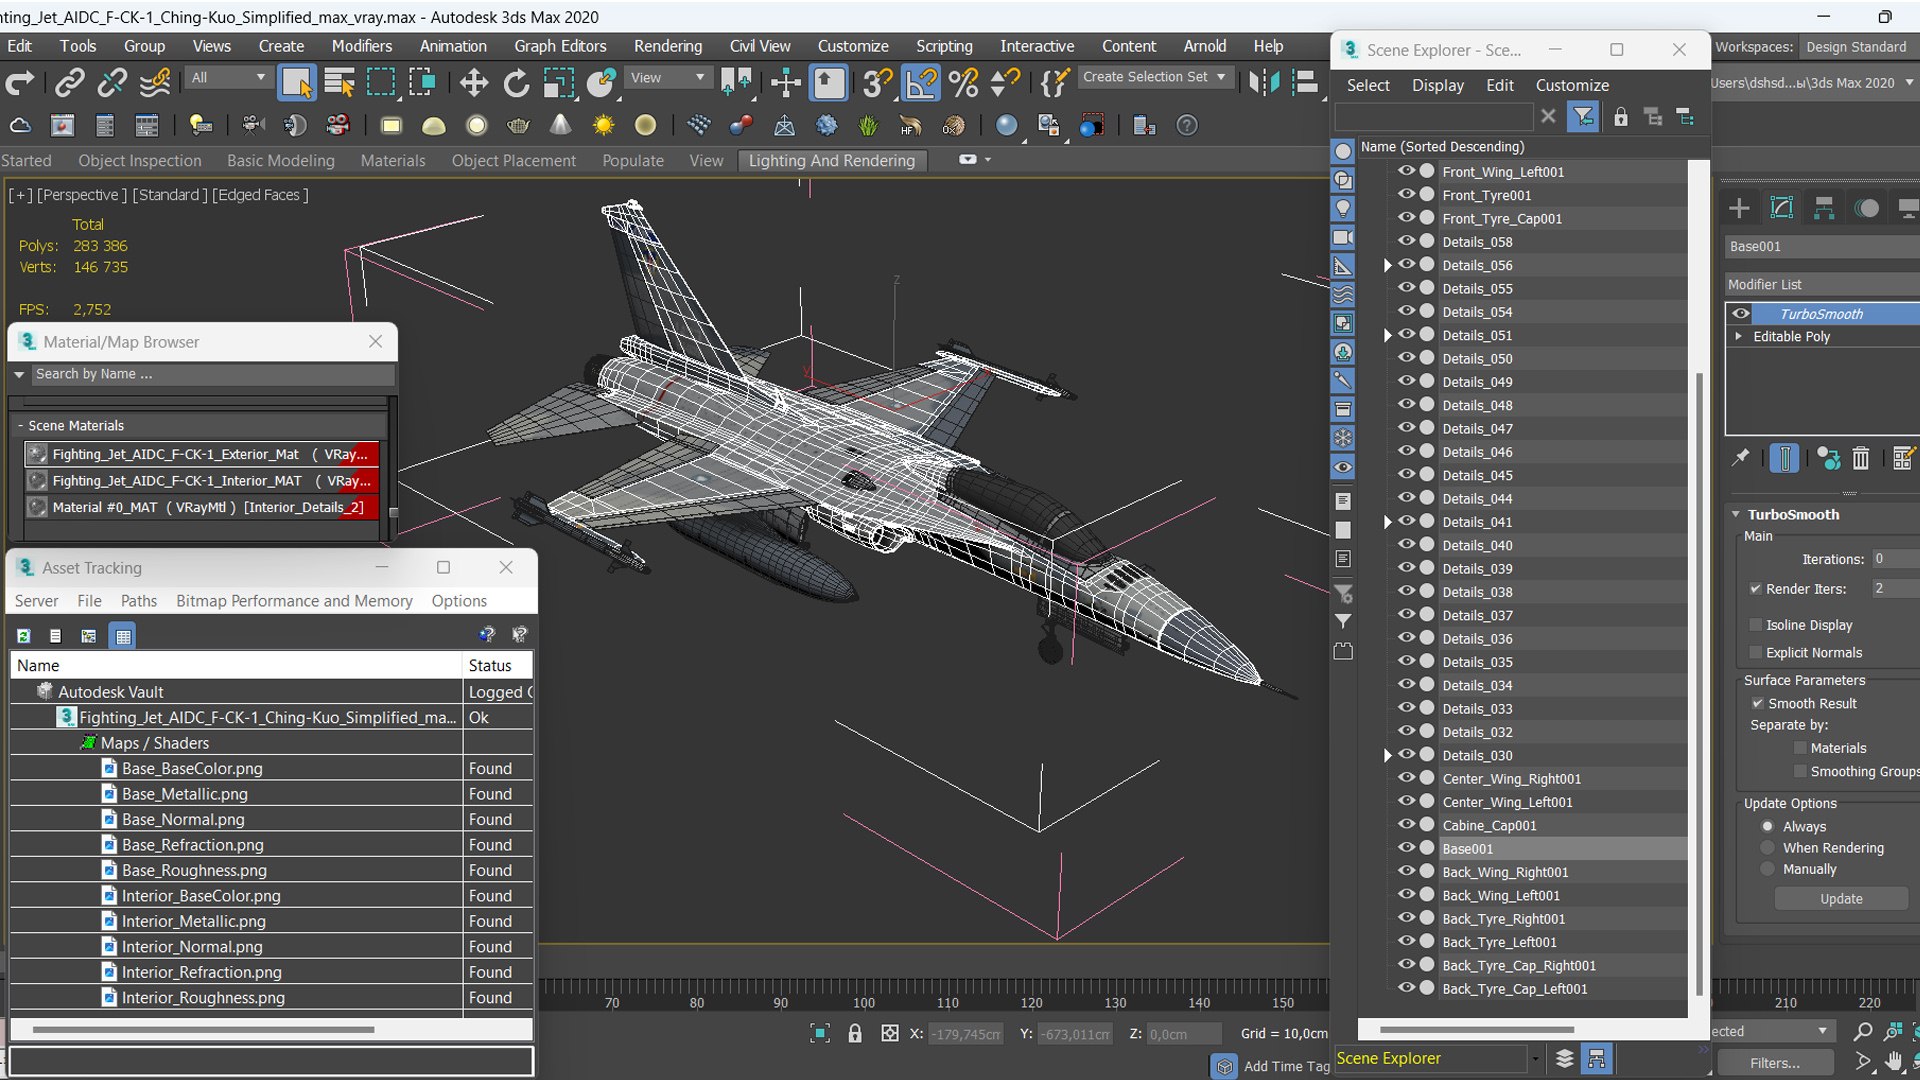Open the Graph Editors menu
The height and width of the screenshot is (1080, 1920).
click(560, 46)
